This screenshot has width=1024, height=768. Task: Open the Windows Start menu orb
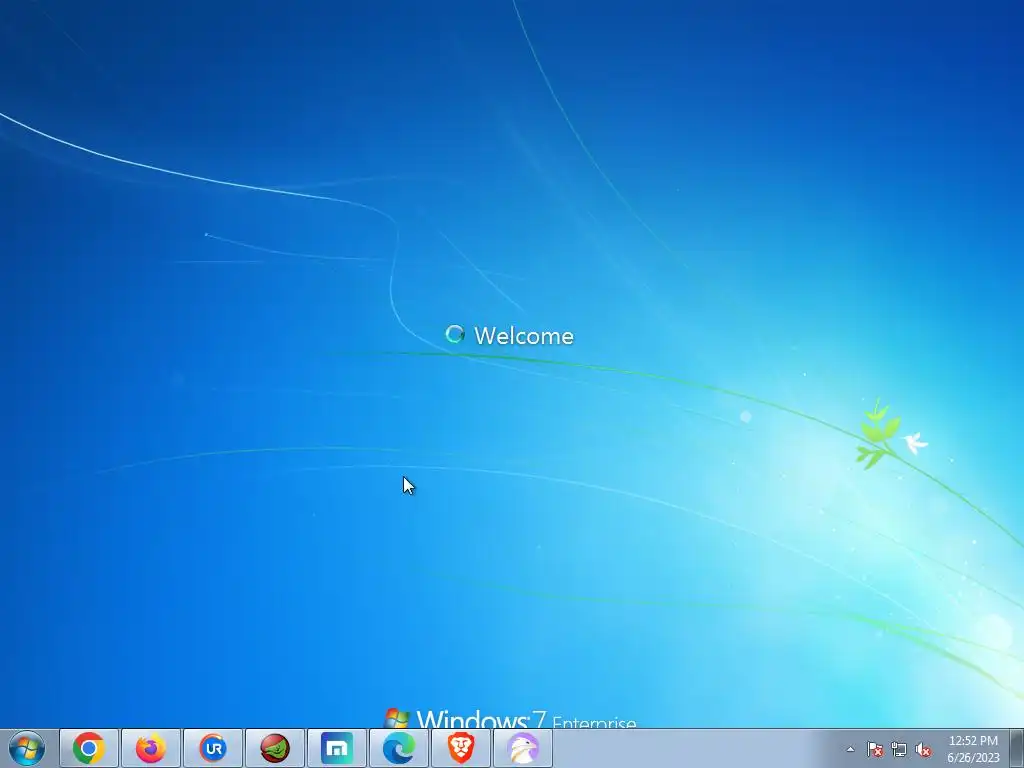pos(27,748)
